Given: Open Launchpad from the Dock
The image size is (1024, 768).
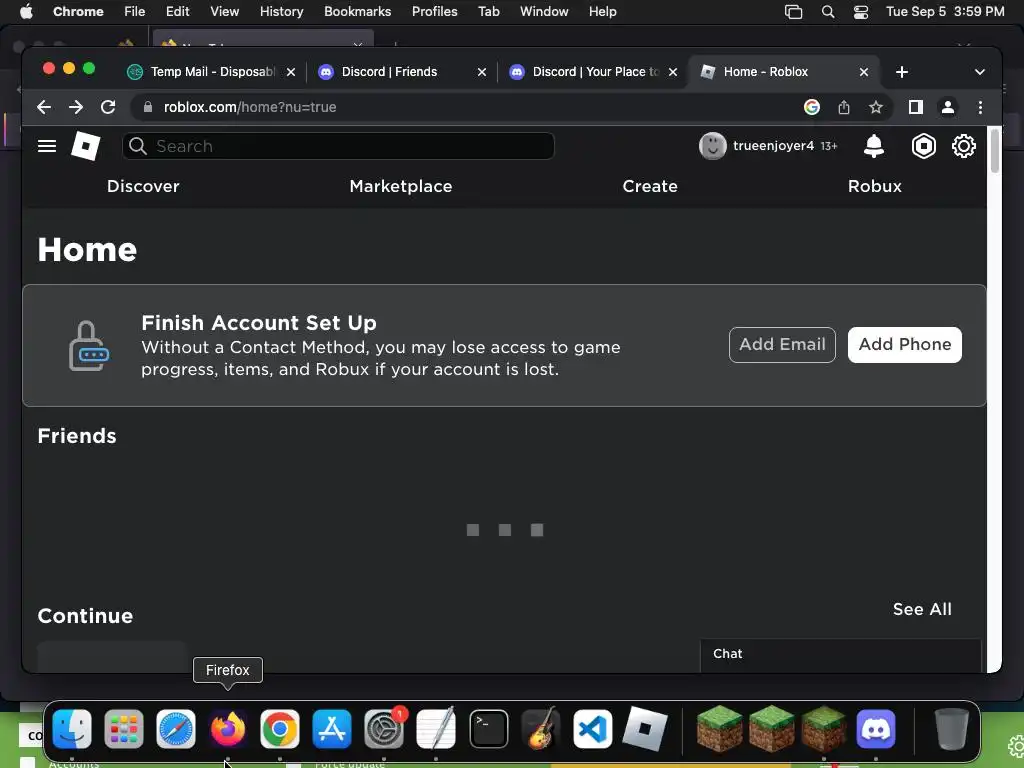Looking at the screenshot, I should point(123,728).
